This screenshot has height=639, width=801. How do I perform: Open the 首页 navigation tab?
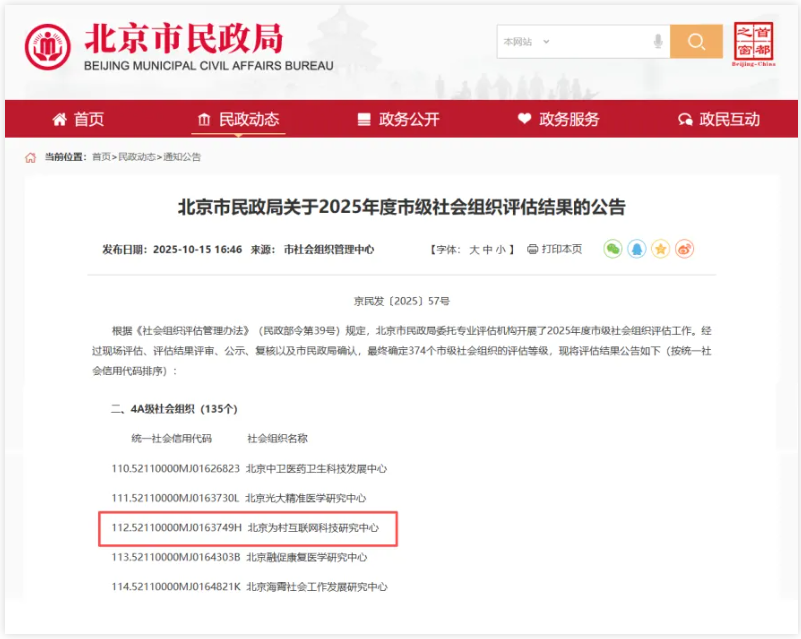(x=78, y=119)
